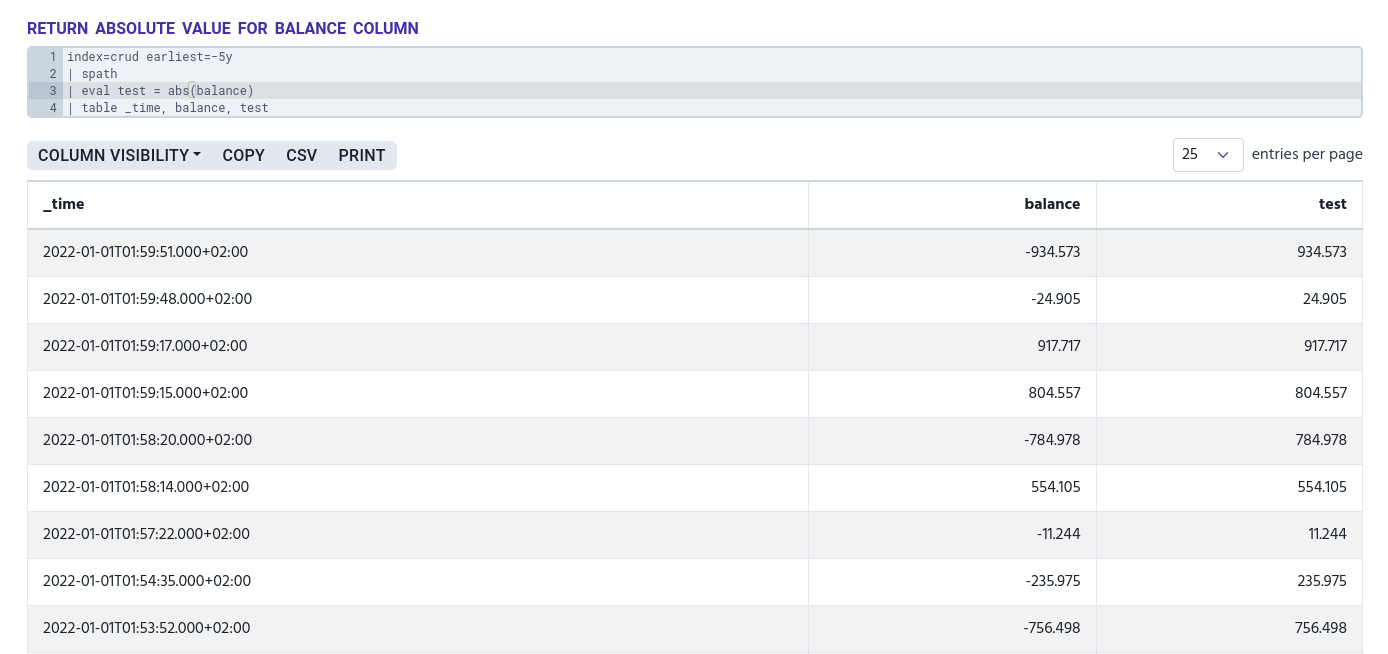
Task: Open the 25 entries dropdown chevron
Action: coord(1222,155)
